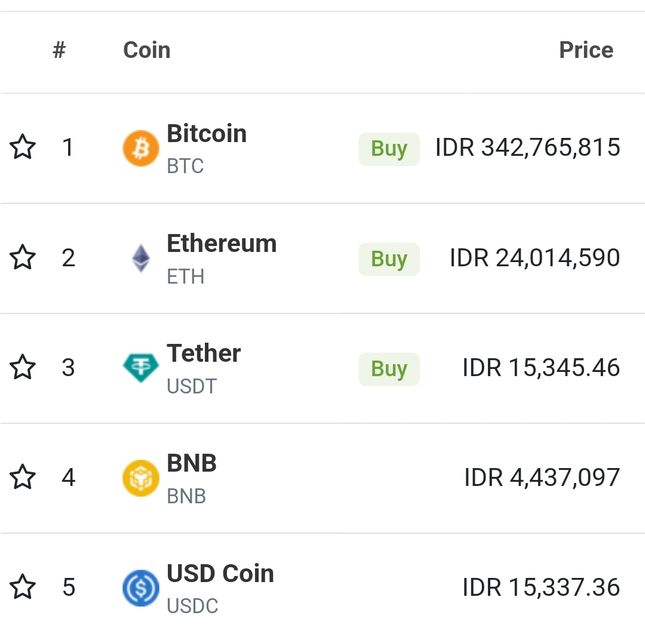645x640 pixels.
Task: Hit the Buy button for Tether
Action: click(389, 368)
